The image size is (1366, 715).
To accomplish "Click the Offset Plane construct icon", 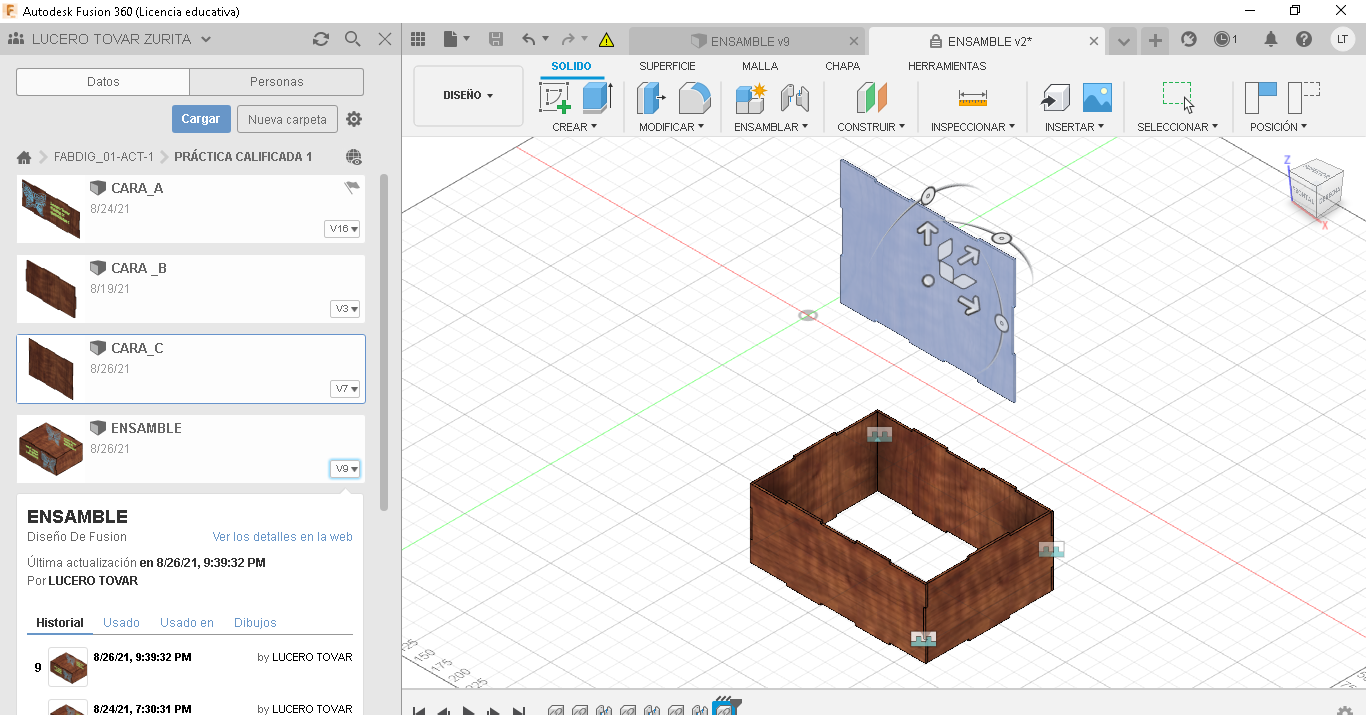I will click(x=871, y=98).
